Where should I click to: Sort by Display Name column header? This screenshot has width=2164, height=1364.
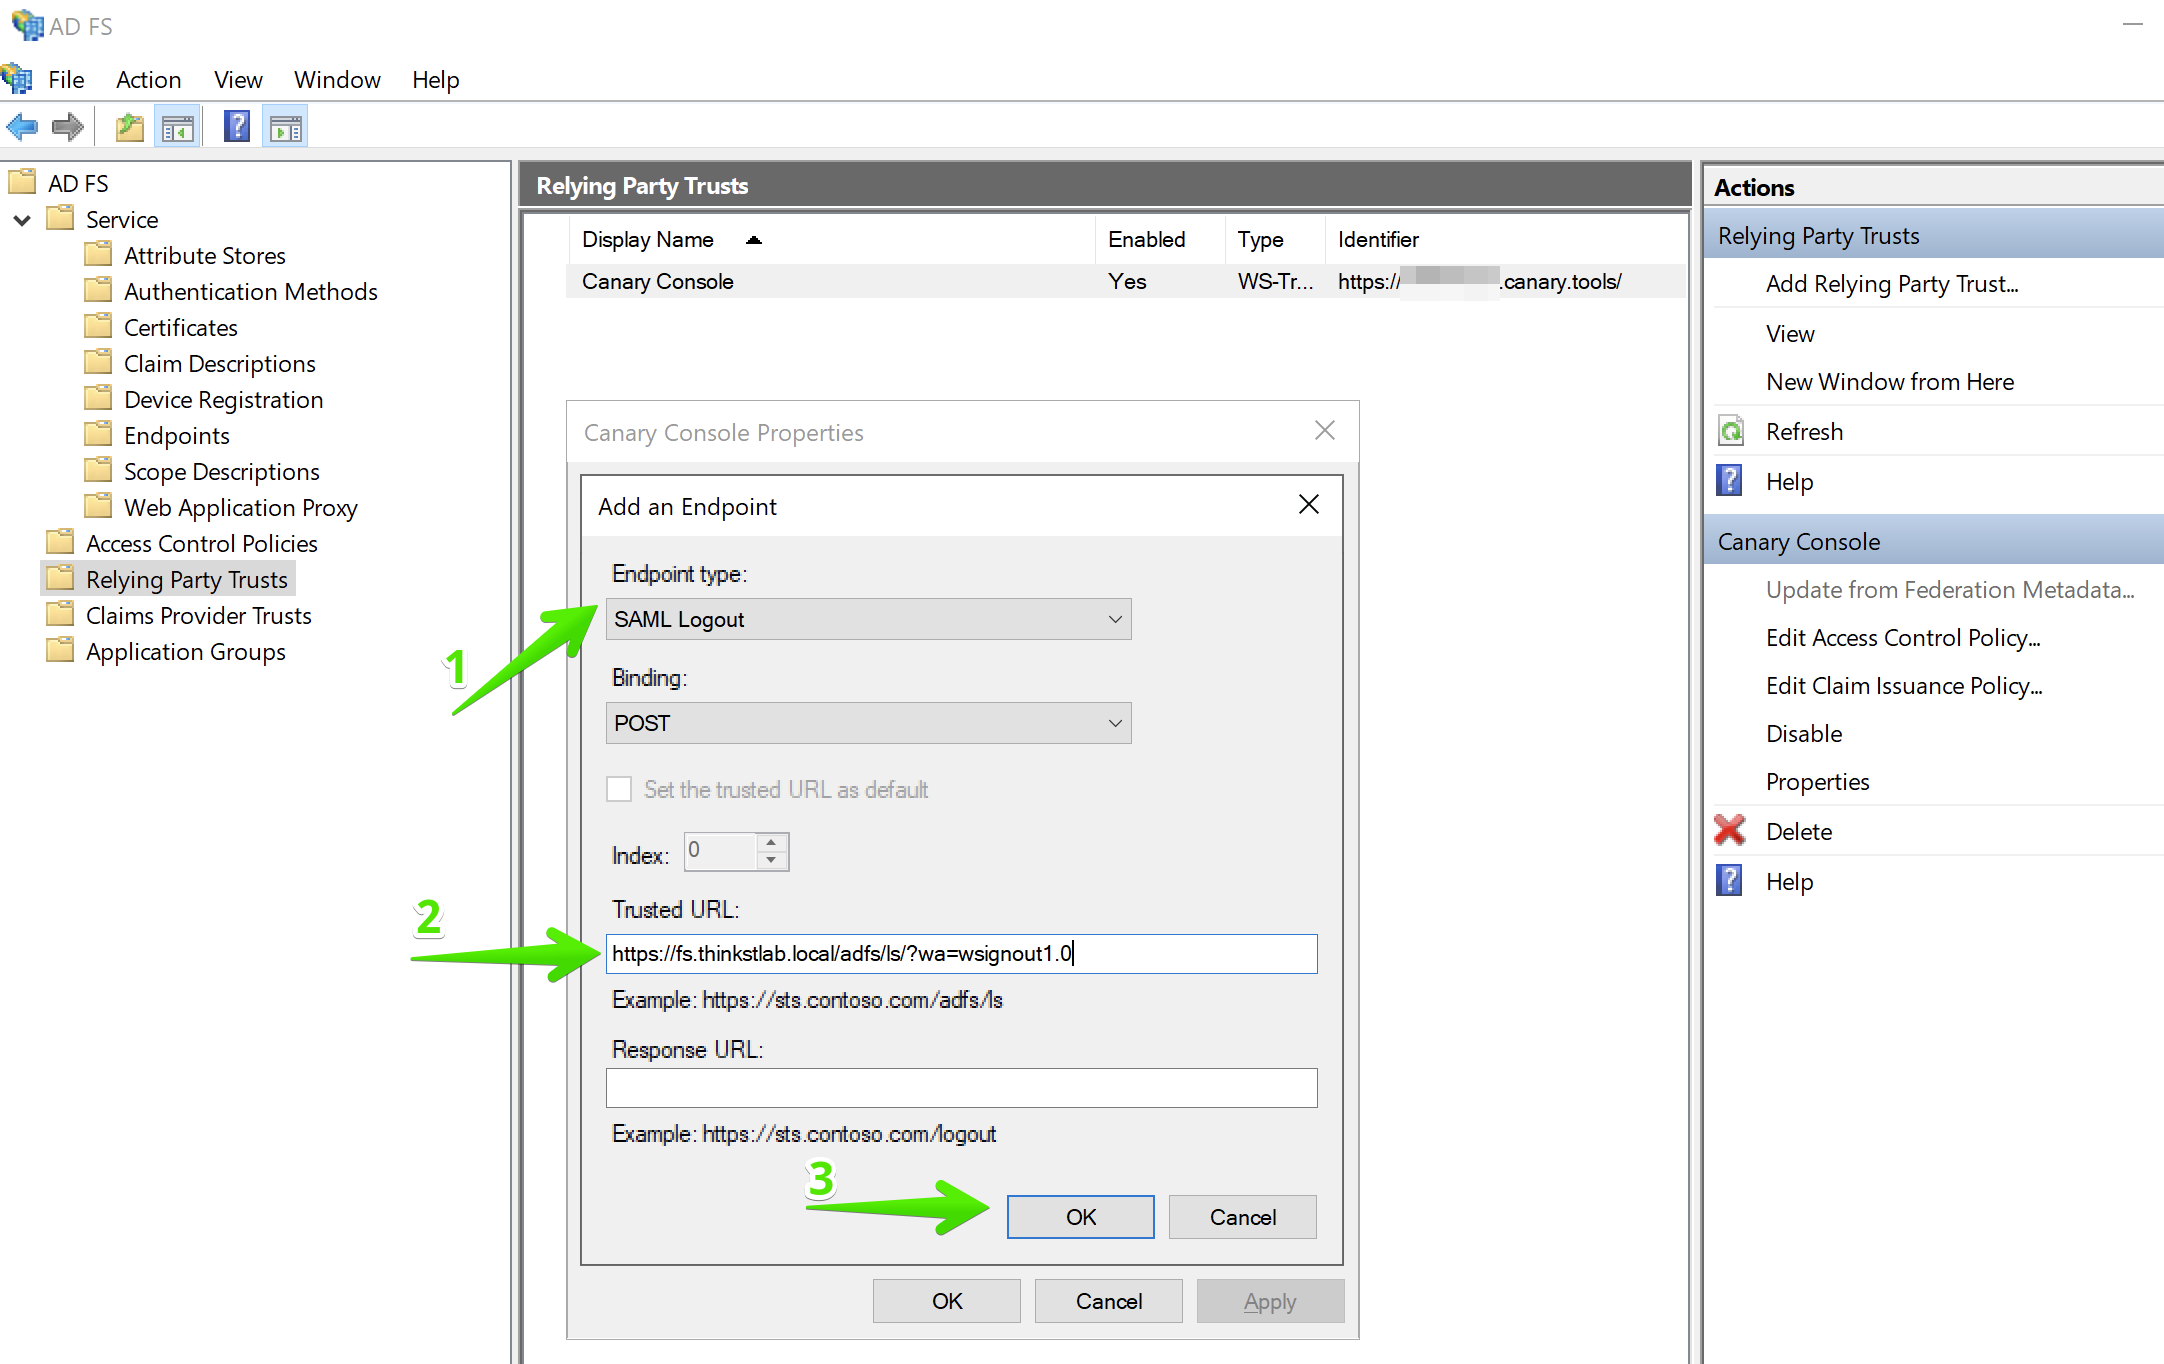click(x=648, y=240)
